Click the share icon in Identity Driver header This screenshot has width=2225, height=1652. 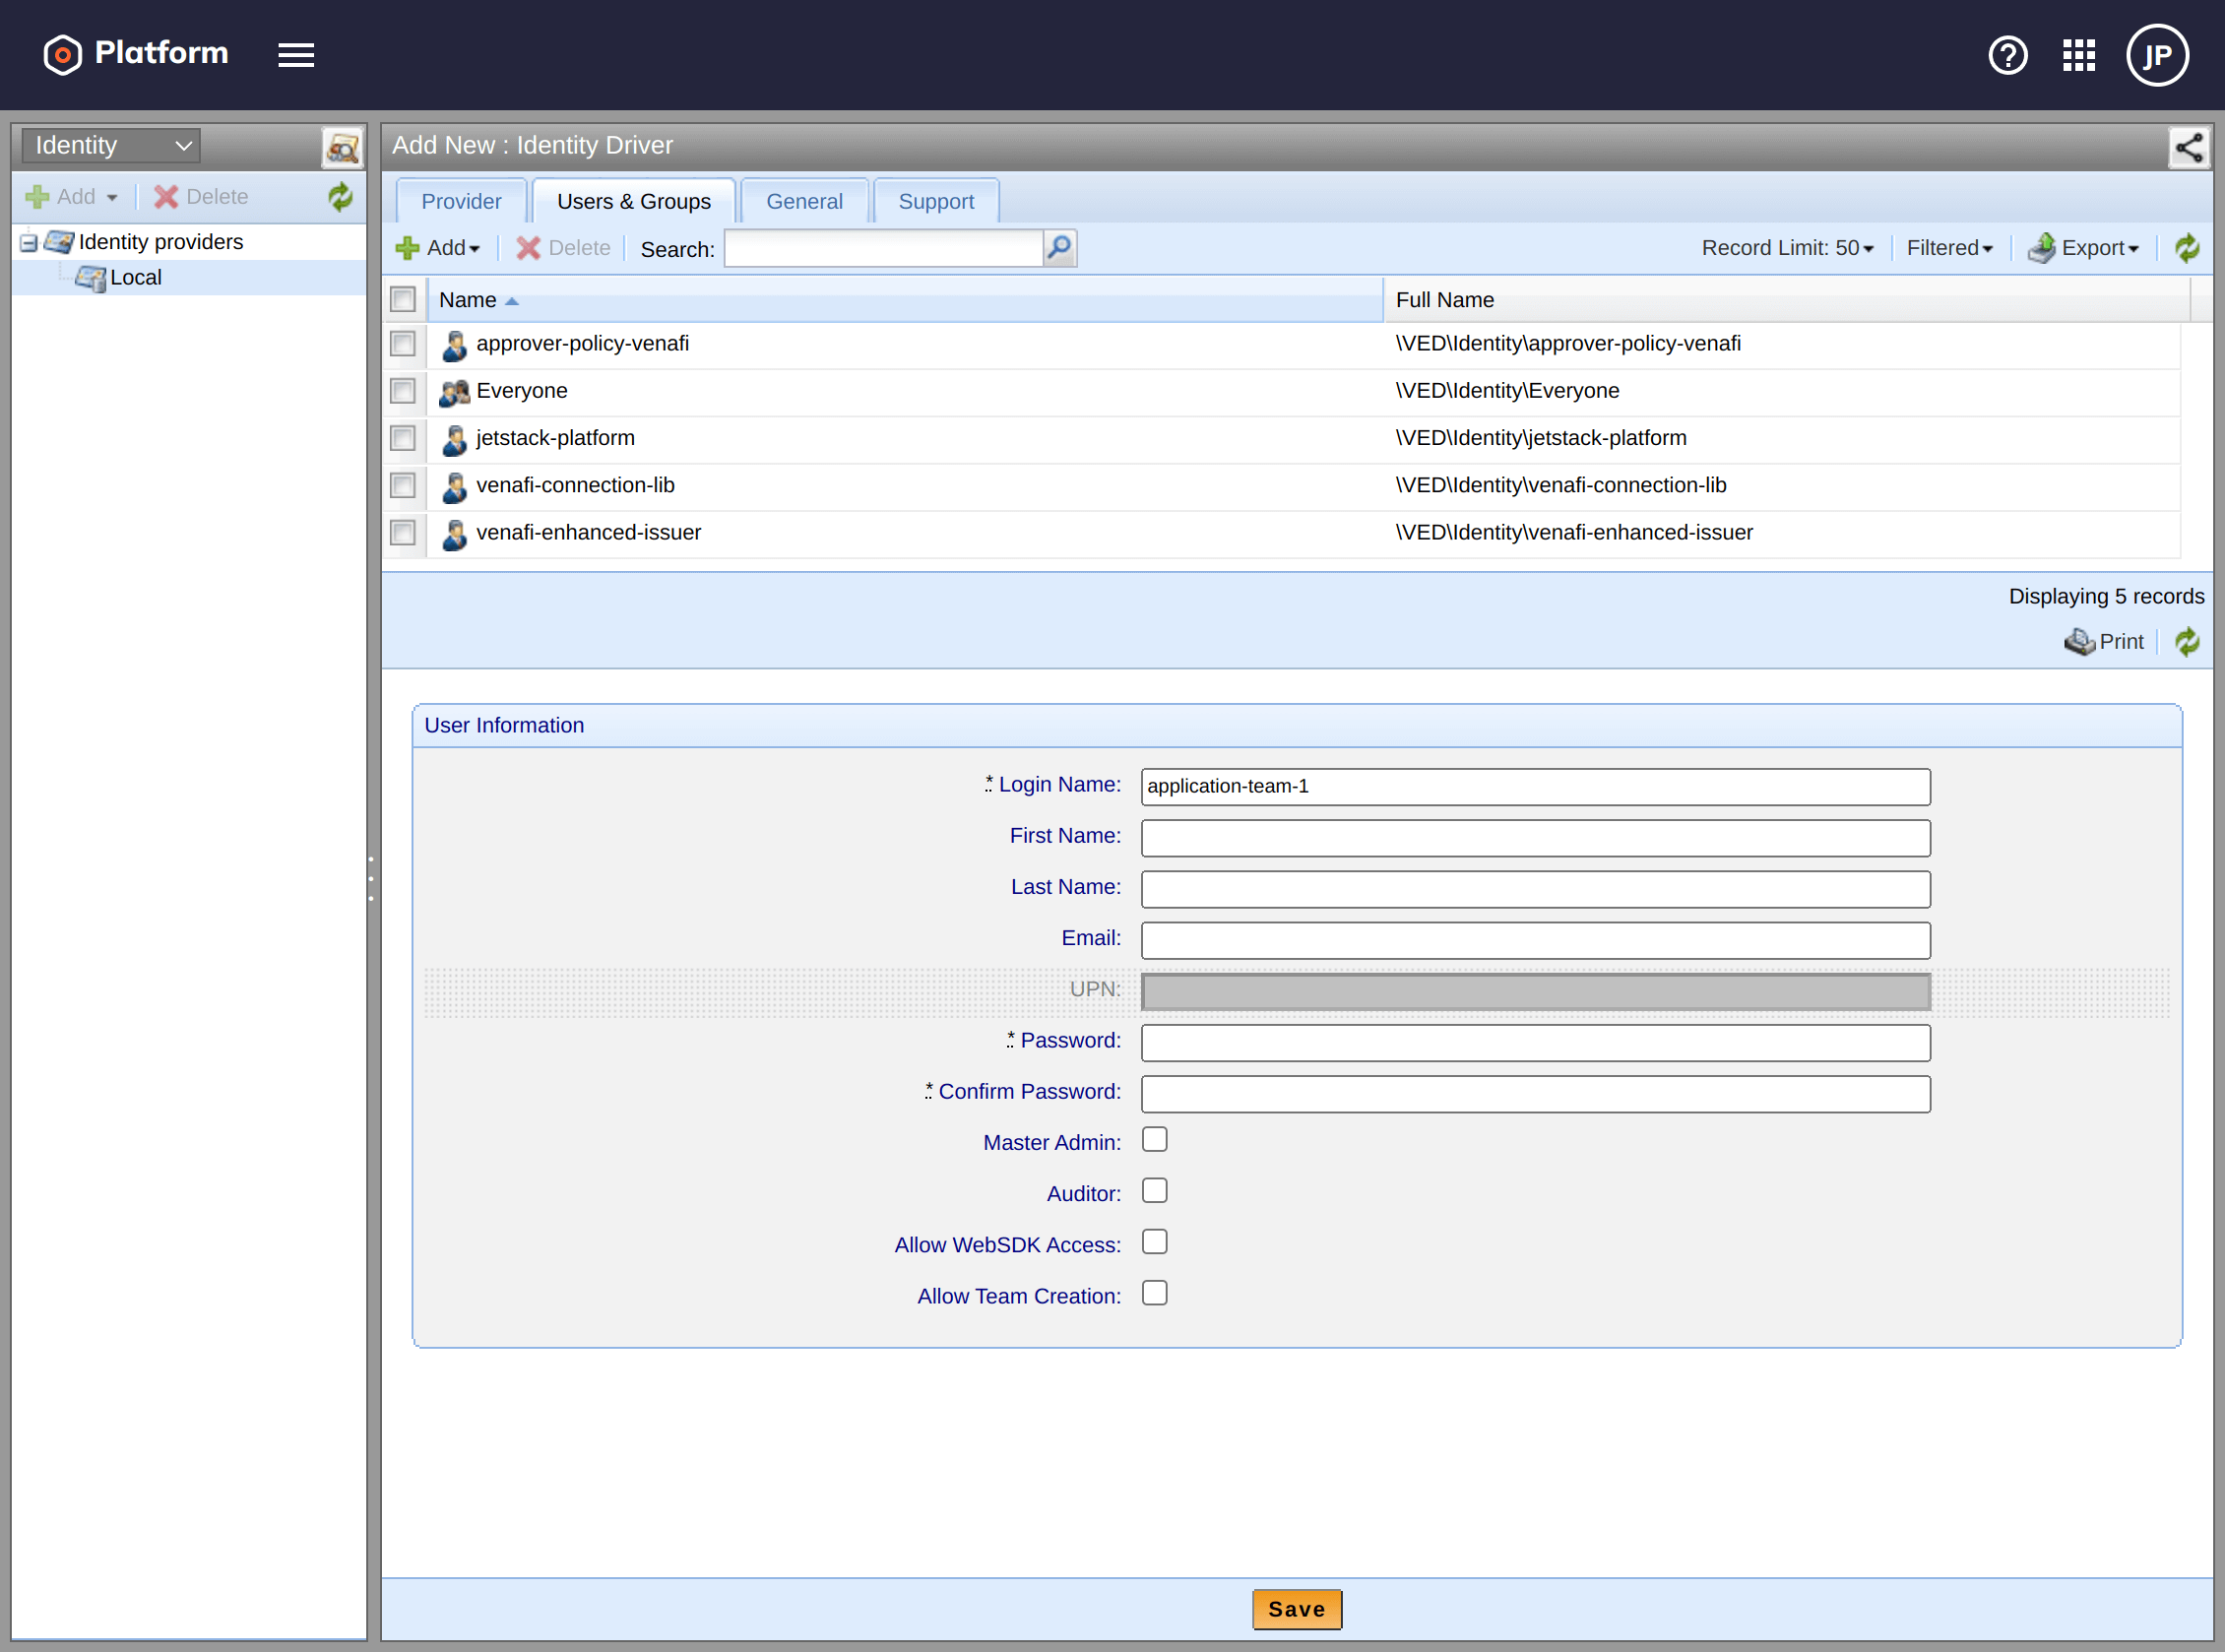pyautogui.click(x=2188, y=148)
